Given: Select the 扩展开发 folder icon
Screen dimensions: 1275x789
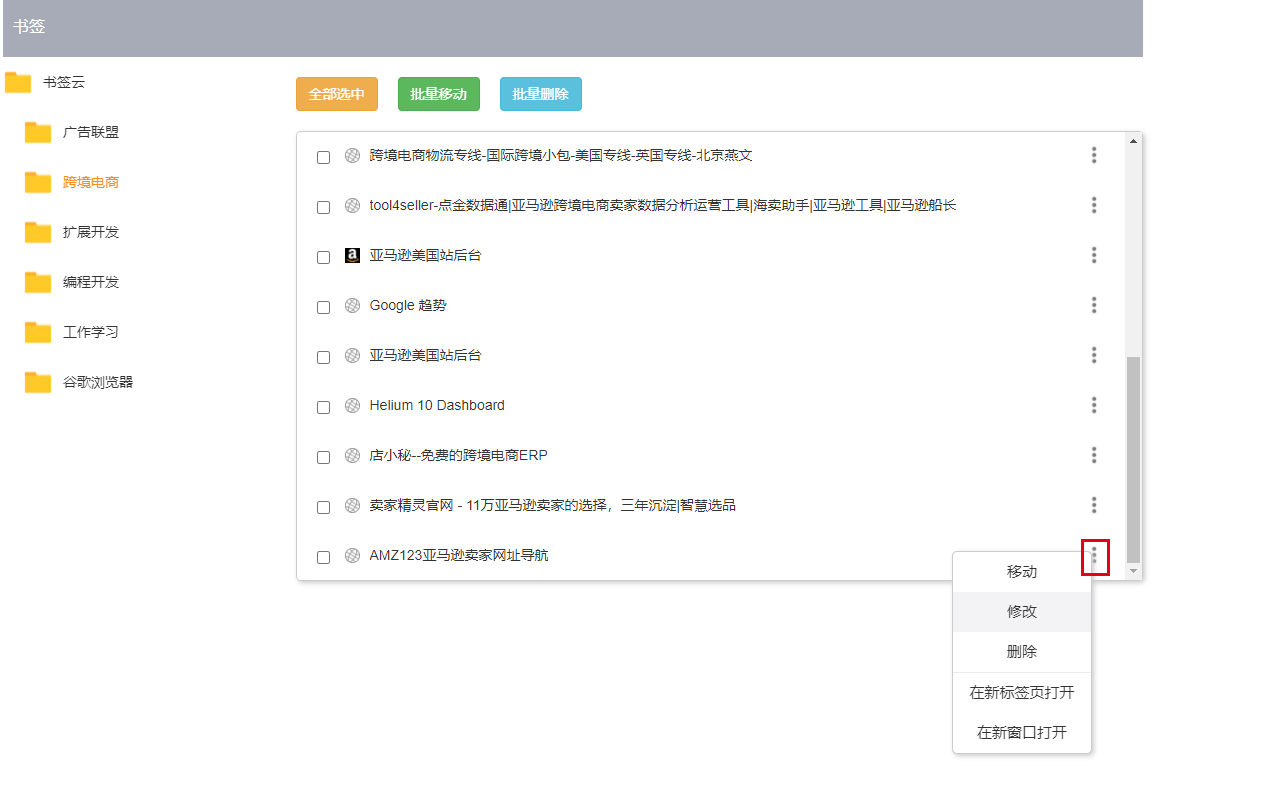Looking at the screenshot, I should point(38,232).
